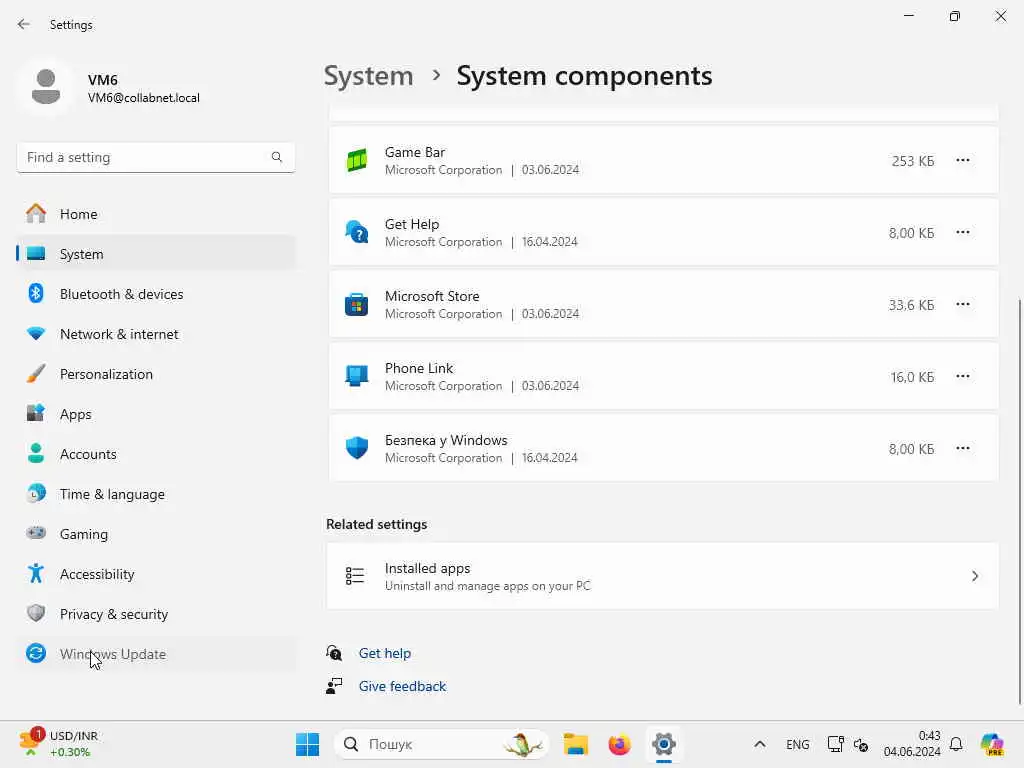This screenshot has width=1024, height=768.
Task: Open Apps settings in sidebar
Action: pos(155,414)
